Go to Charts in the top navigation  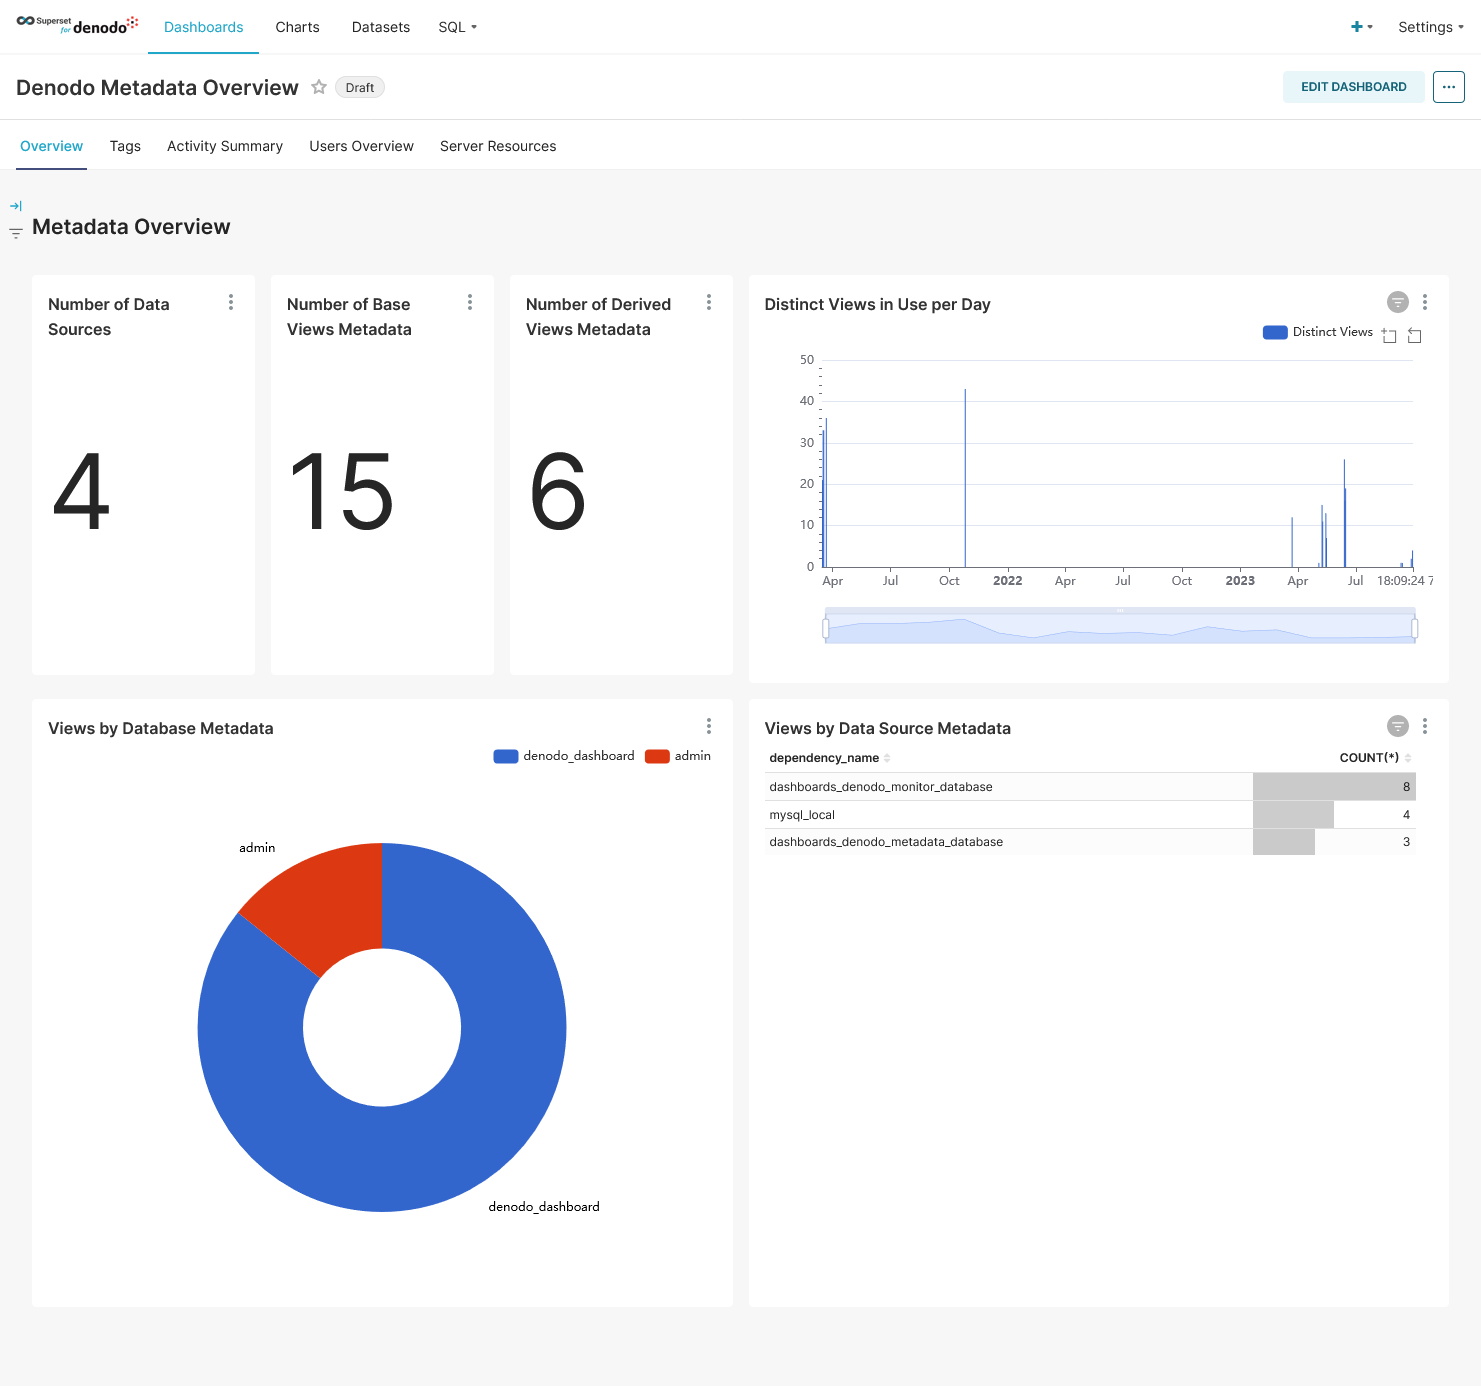pos(298,27)
